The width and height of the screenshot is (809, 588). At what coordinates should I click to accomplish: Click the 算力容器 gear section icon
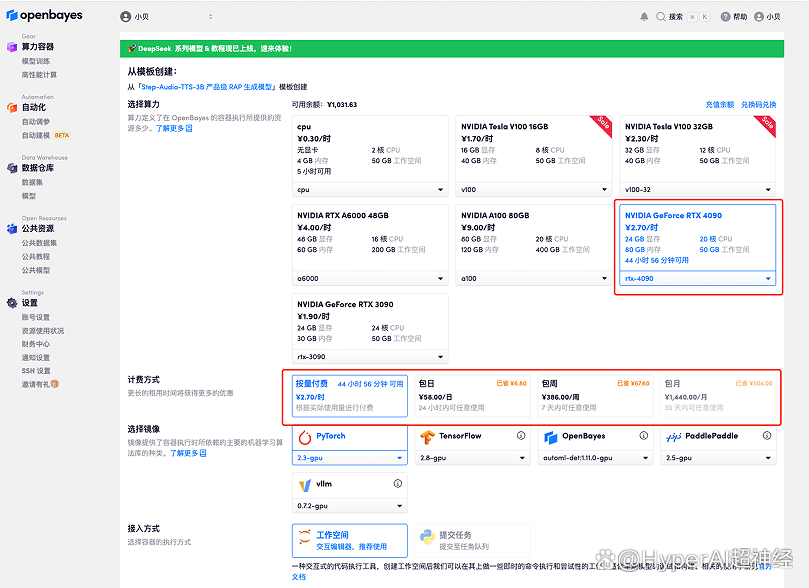tap(12, 47)
